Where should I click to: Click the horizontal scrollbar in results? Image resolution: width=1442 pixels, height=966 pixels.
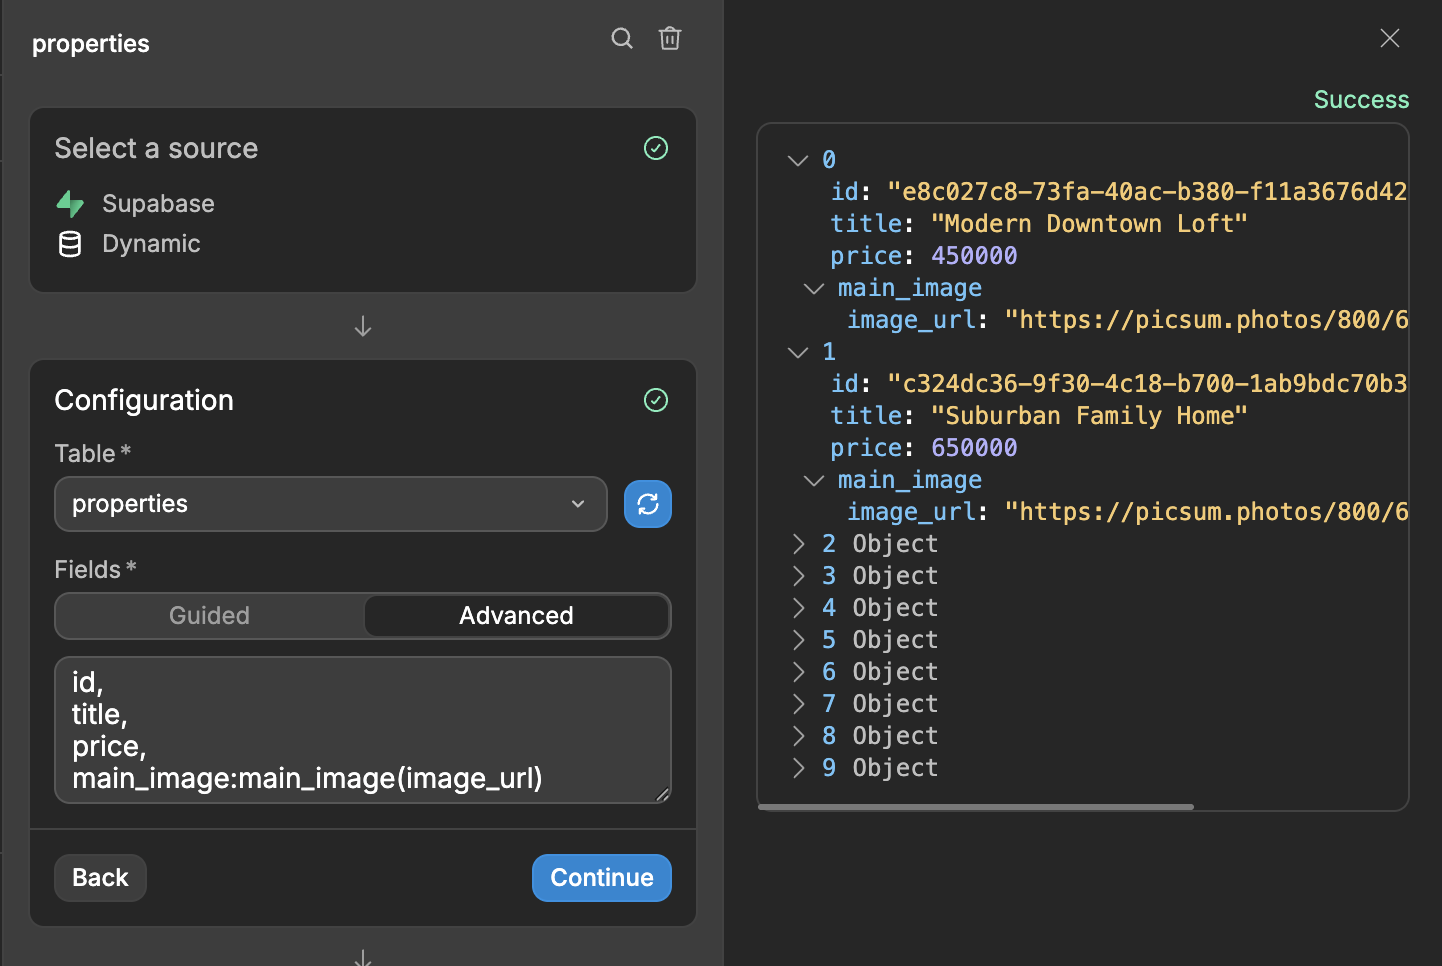(x=976, y=807)
